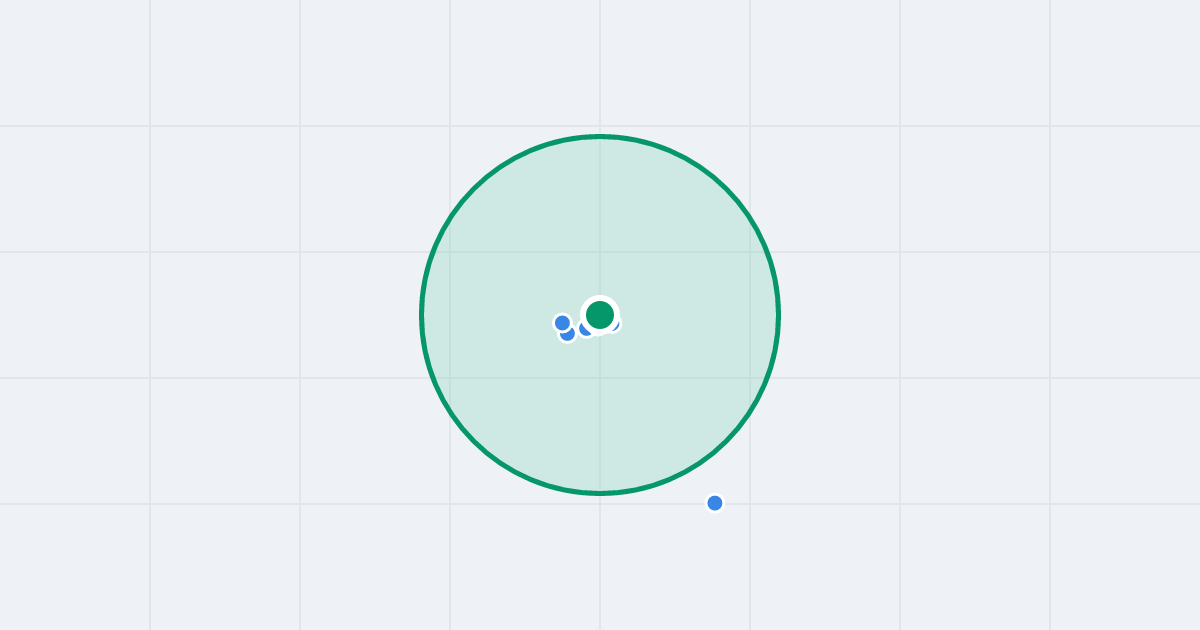Choose the blue dot overlapped by green marker's left edge

(x=586, y=328)
